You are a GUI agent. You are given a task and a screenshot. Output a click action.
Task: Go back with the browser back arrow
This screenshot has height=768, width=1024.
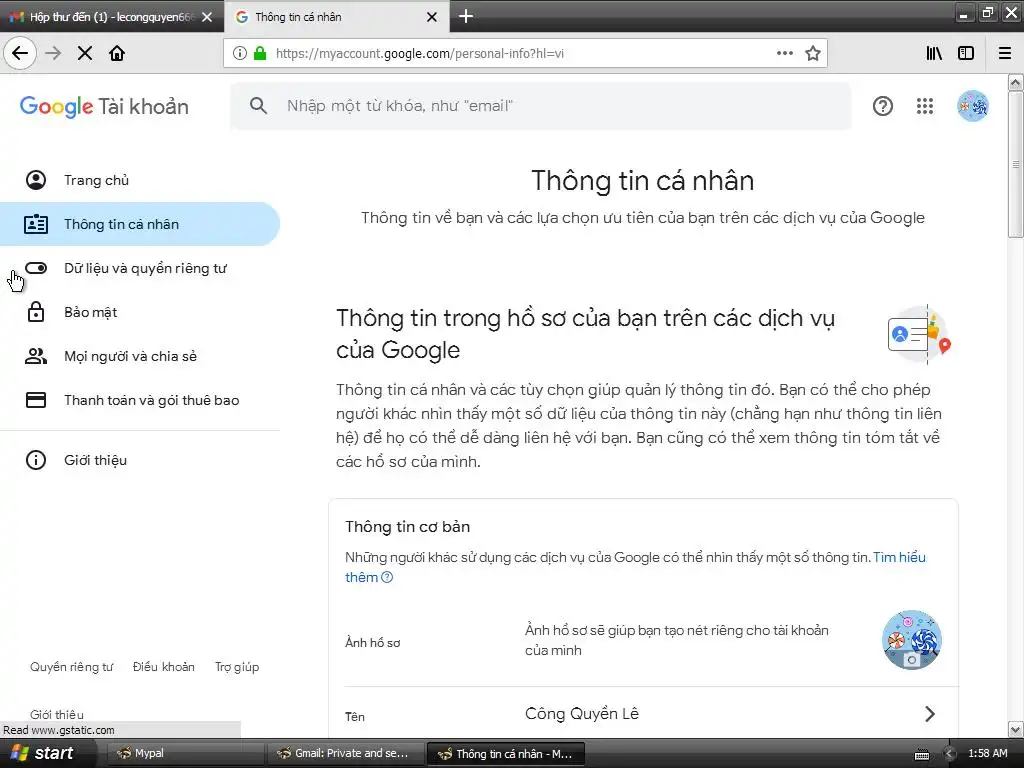tap(20, 53)
